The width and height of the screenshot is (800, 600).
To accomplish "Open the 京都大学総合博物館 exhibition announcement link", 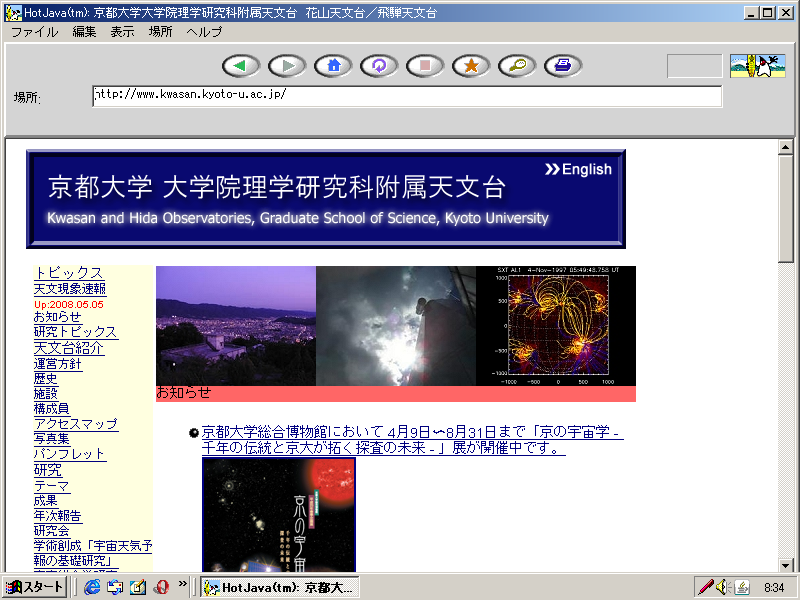I will [x=412, y=440].
